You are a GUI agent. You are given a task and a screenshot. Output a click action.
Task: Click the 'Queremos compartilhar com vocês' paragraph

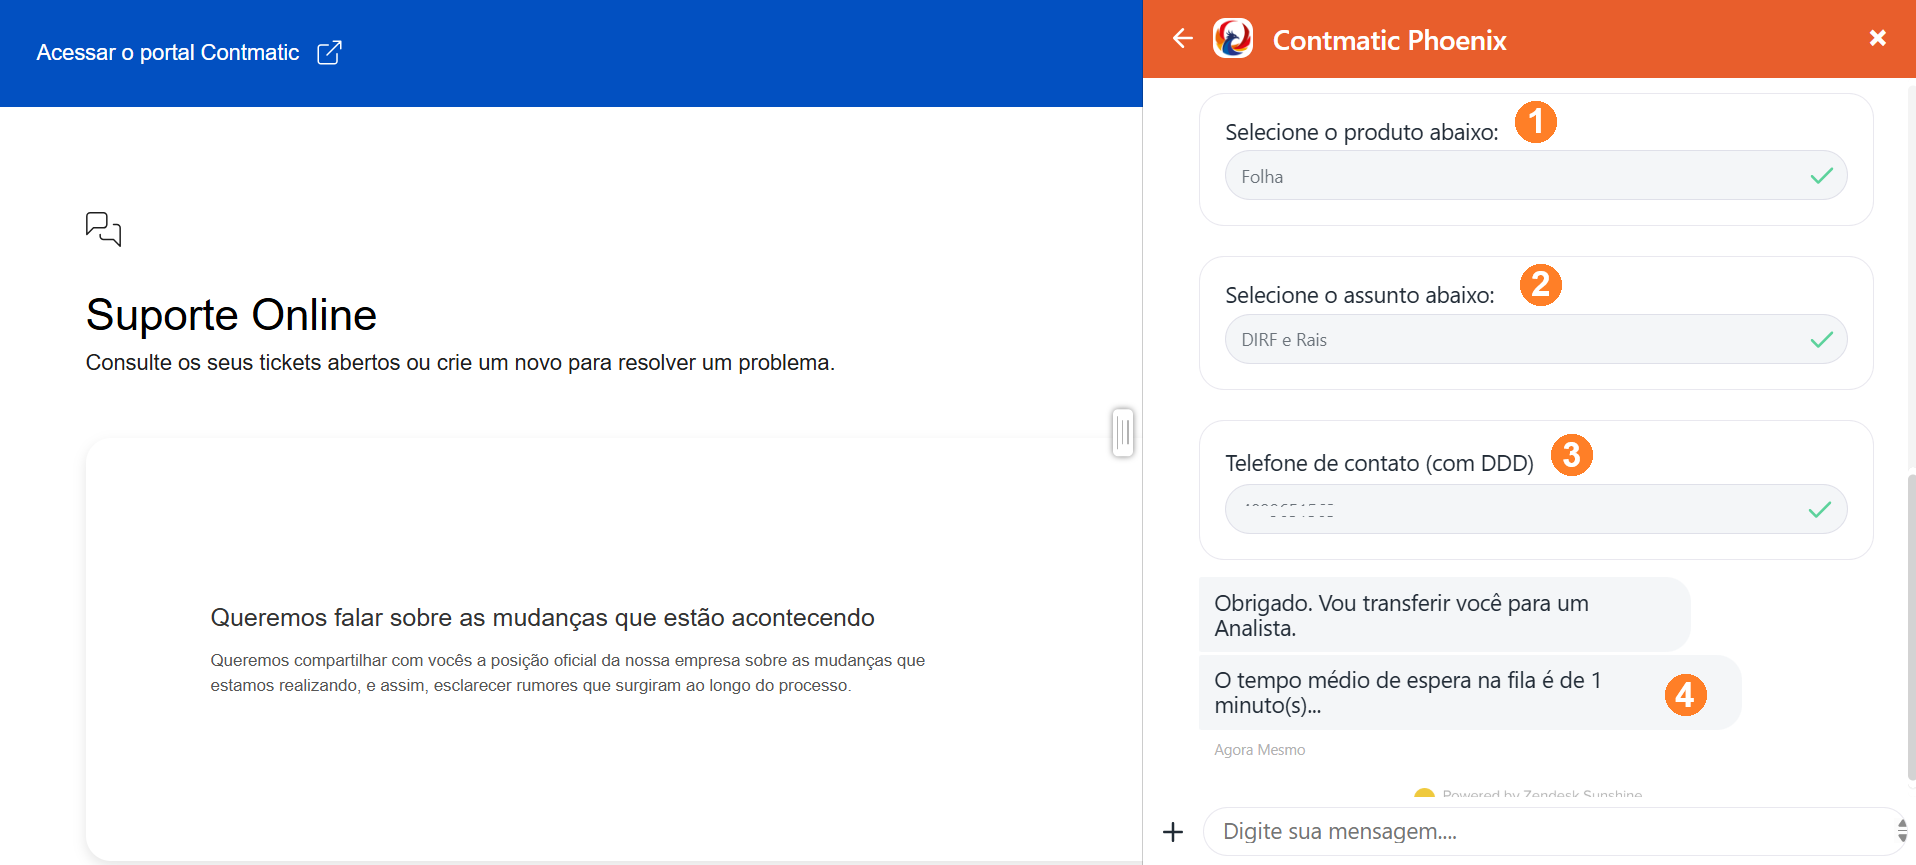[567, 673]
